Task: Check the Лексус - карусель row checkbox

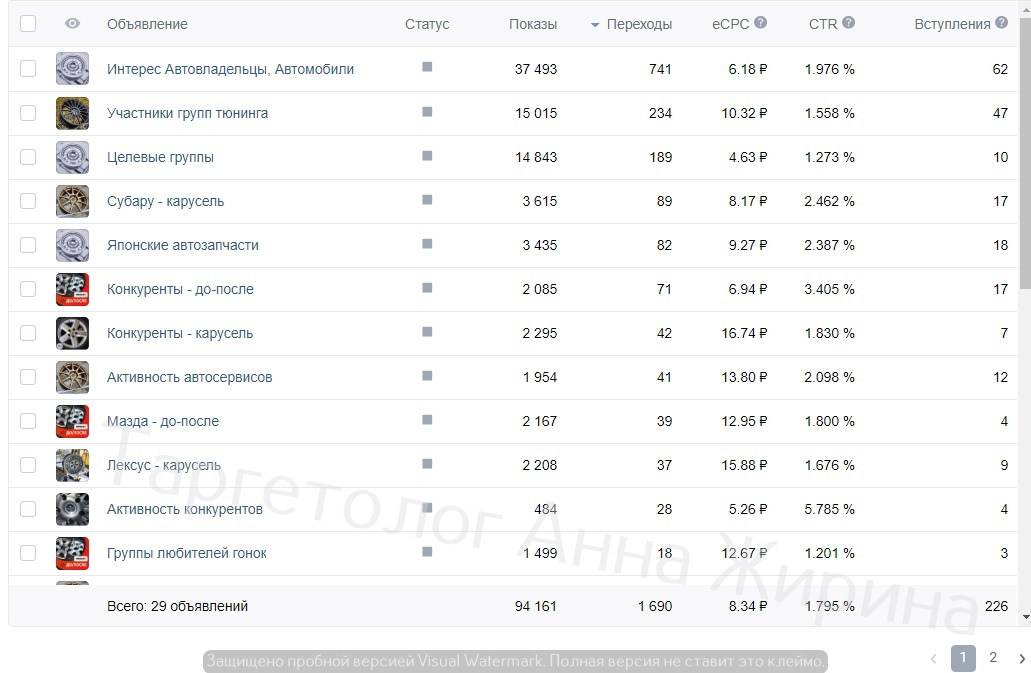Action: (28, 465)
